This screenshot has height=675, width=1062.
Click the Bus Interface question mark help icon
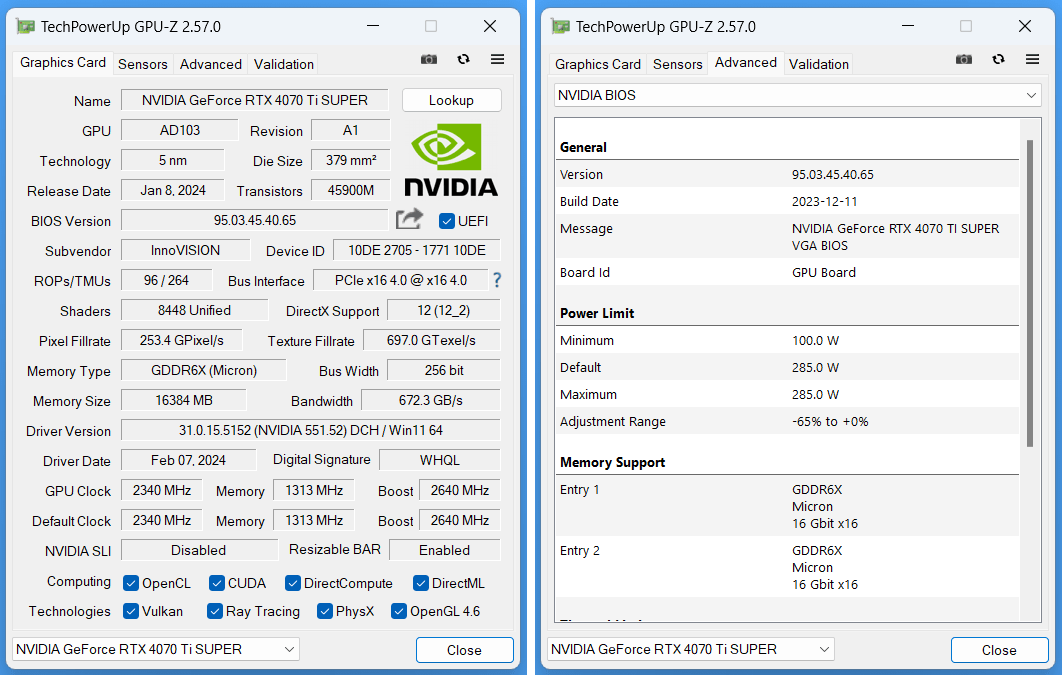click(496, 280)
